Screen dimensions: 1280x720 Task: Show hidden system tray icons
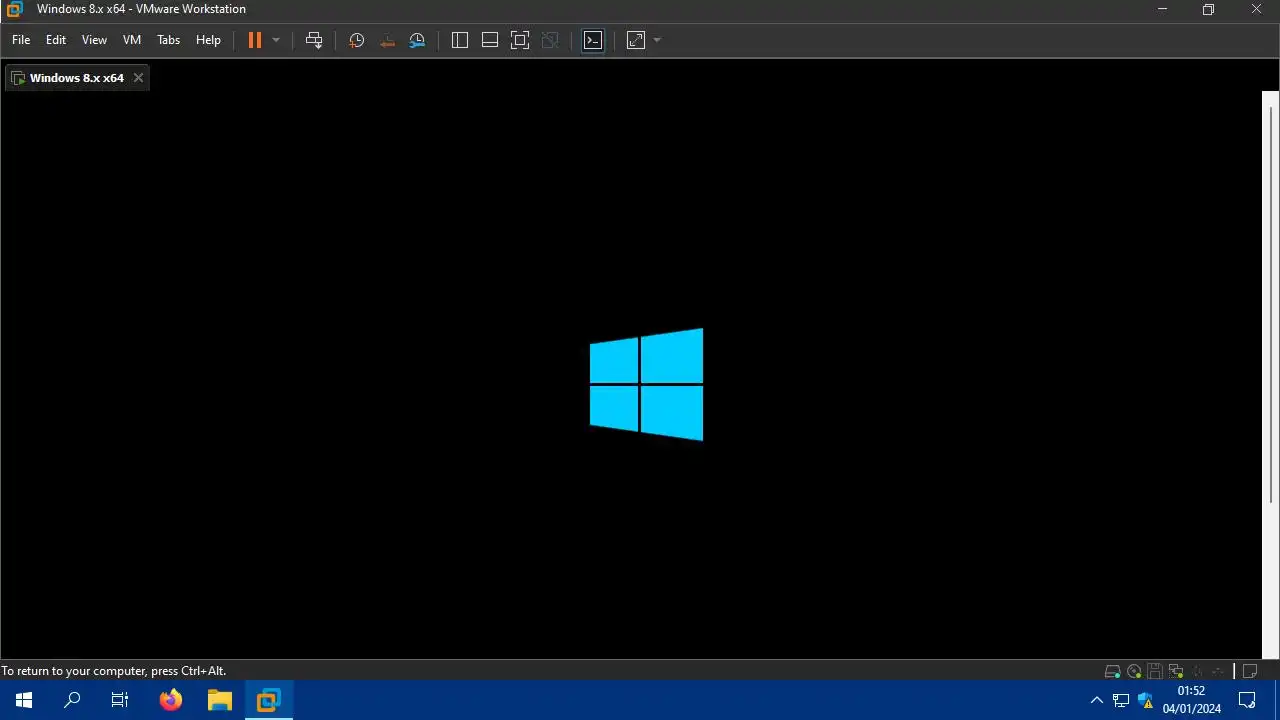pyautogui.click(x=1097, y=700)
